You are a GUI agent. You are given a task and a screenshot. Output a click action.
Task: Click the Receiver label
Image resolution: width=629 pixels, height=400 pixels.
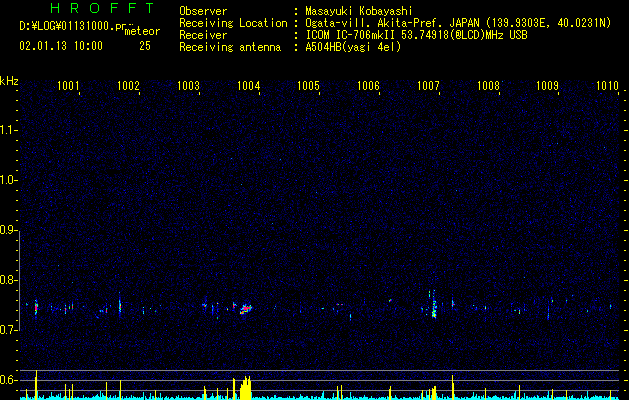tap(203, 35)
